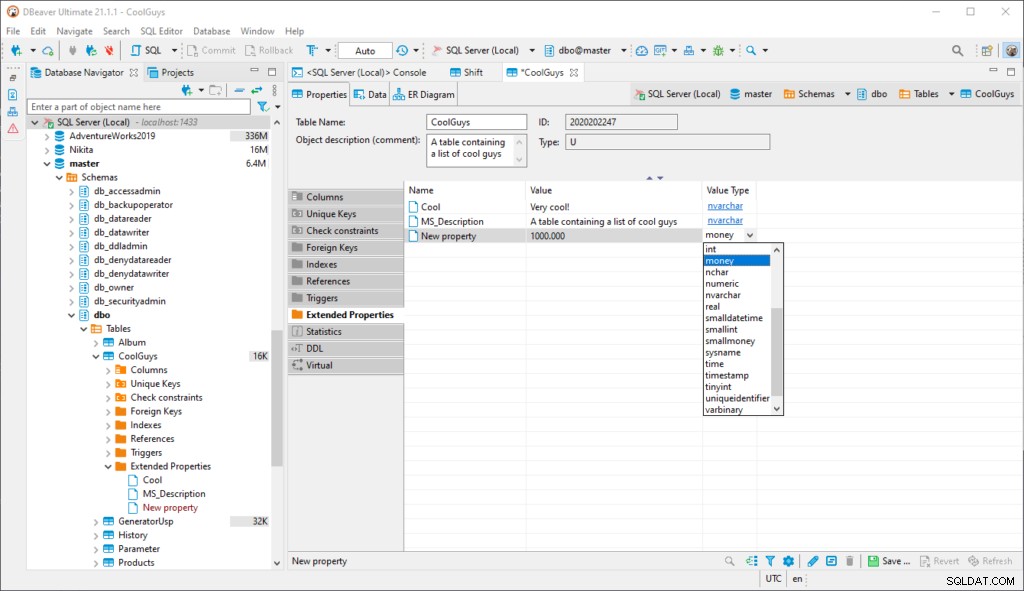Screen dimensions: 1024x591
Task: Open the Statistics section in the sidebar
Action: (x=346, y=332)
